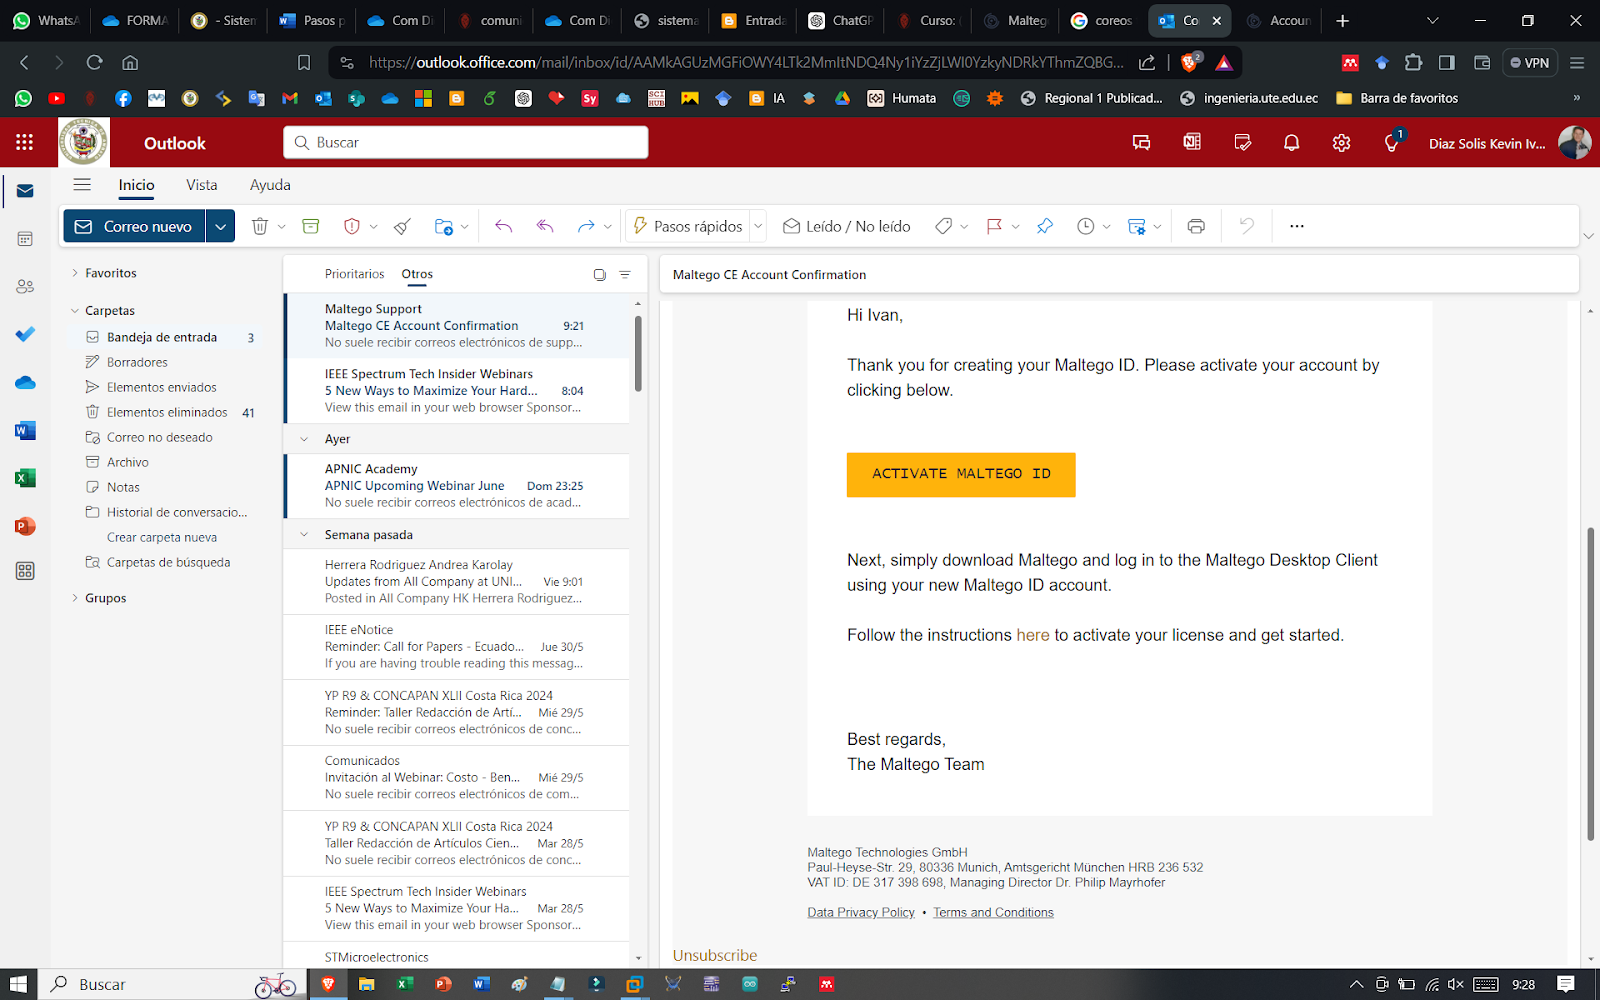Click the 'here' instructions link
Image resolution: width=1600 pixels, height=1000 pixels.
tap(1033, 635)
